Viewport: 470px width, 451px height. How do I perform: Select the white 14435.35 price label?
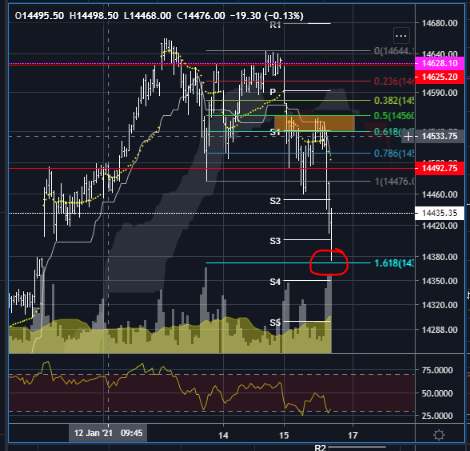[439, 213]
